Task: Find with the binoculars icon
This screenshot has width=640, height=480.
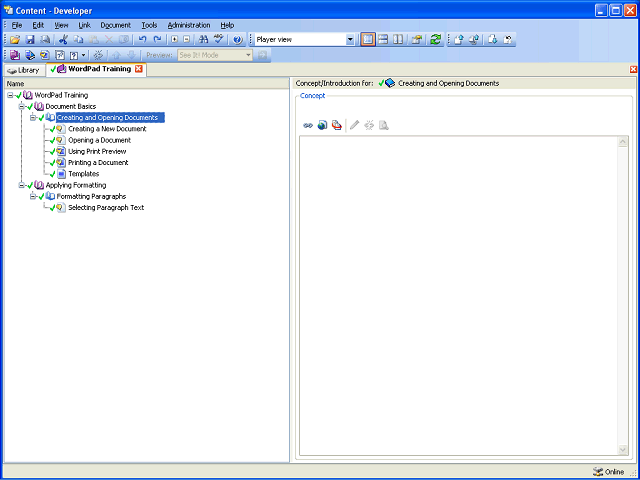Action: 203,40
